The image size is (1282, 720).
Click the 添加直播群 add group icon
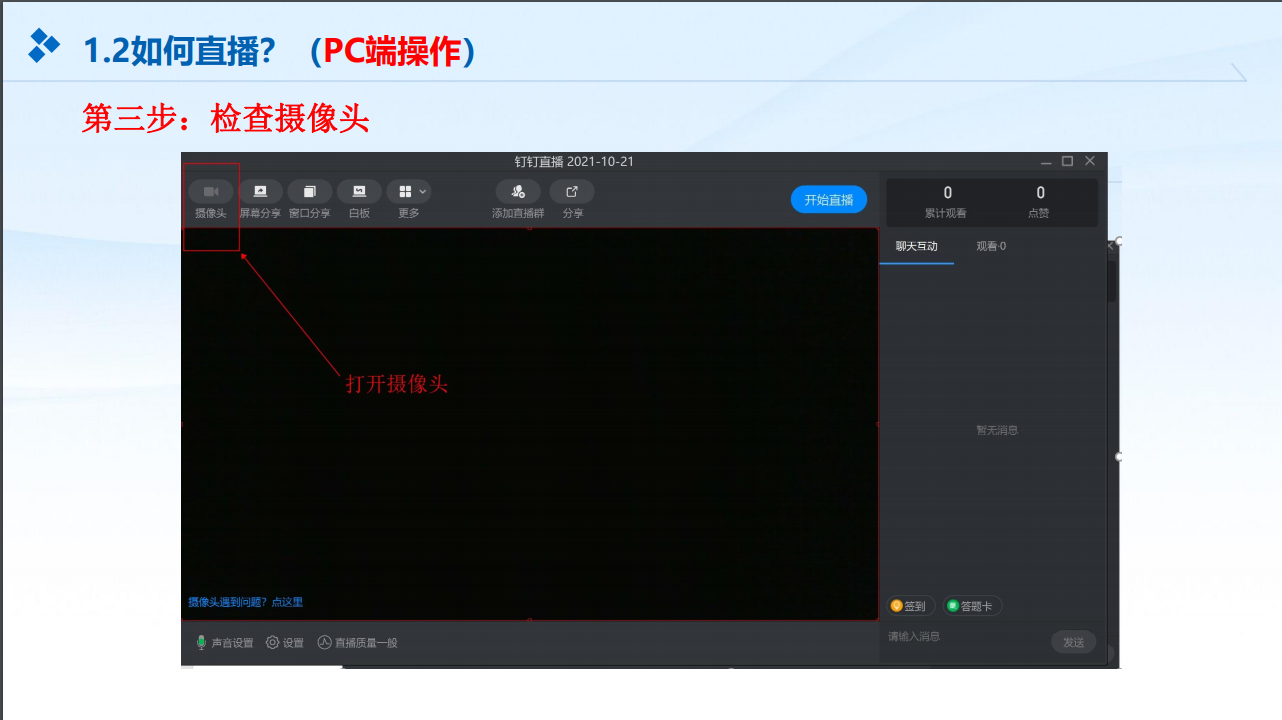[x=518, y=192]
